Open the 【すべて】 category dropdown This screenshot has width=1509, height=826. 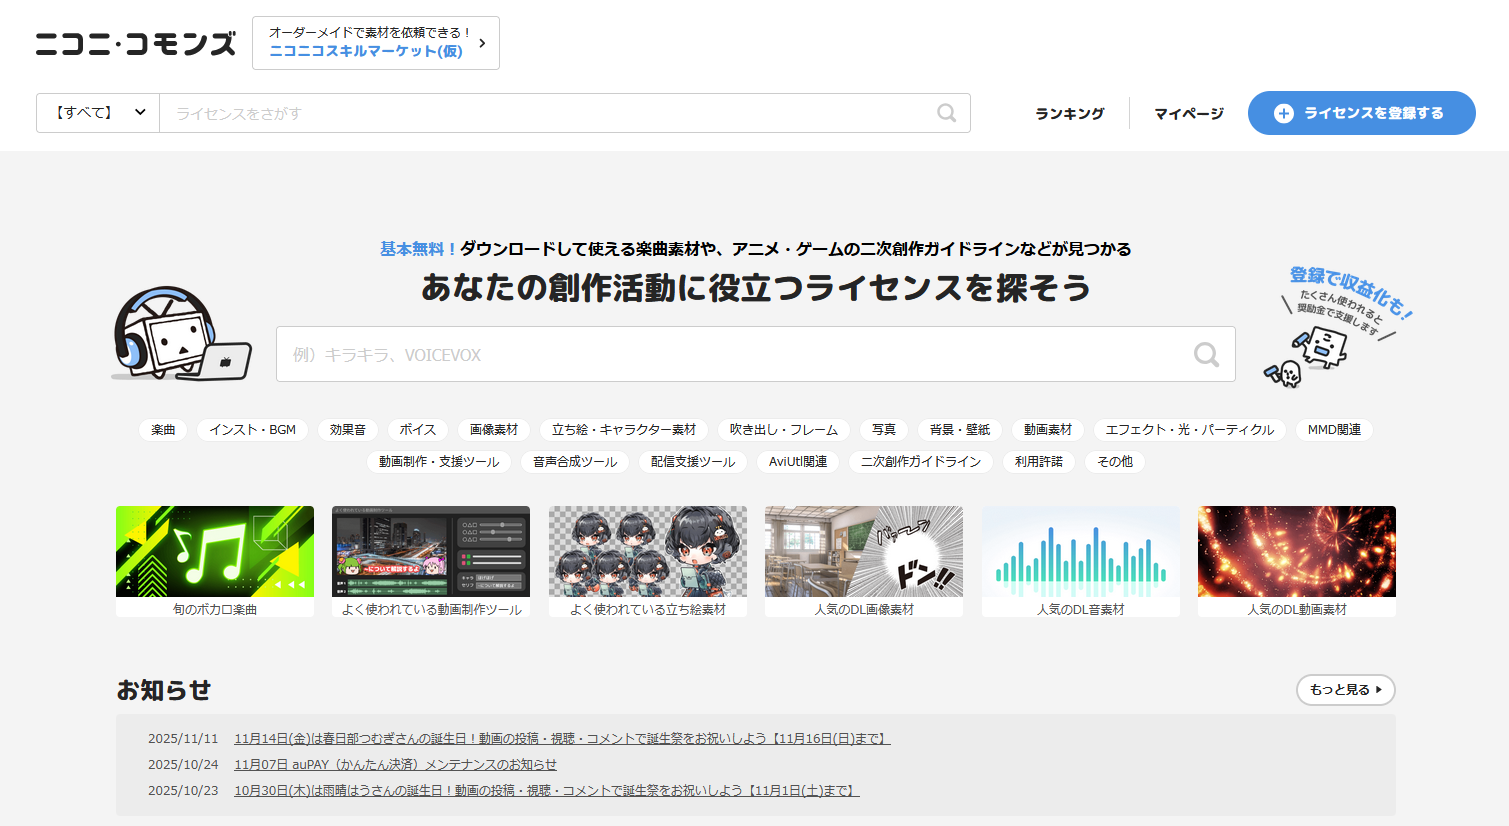pyautogui.click(x=98, y=113)
